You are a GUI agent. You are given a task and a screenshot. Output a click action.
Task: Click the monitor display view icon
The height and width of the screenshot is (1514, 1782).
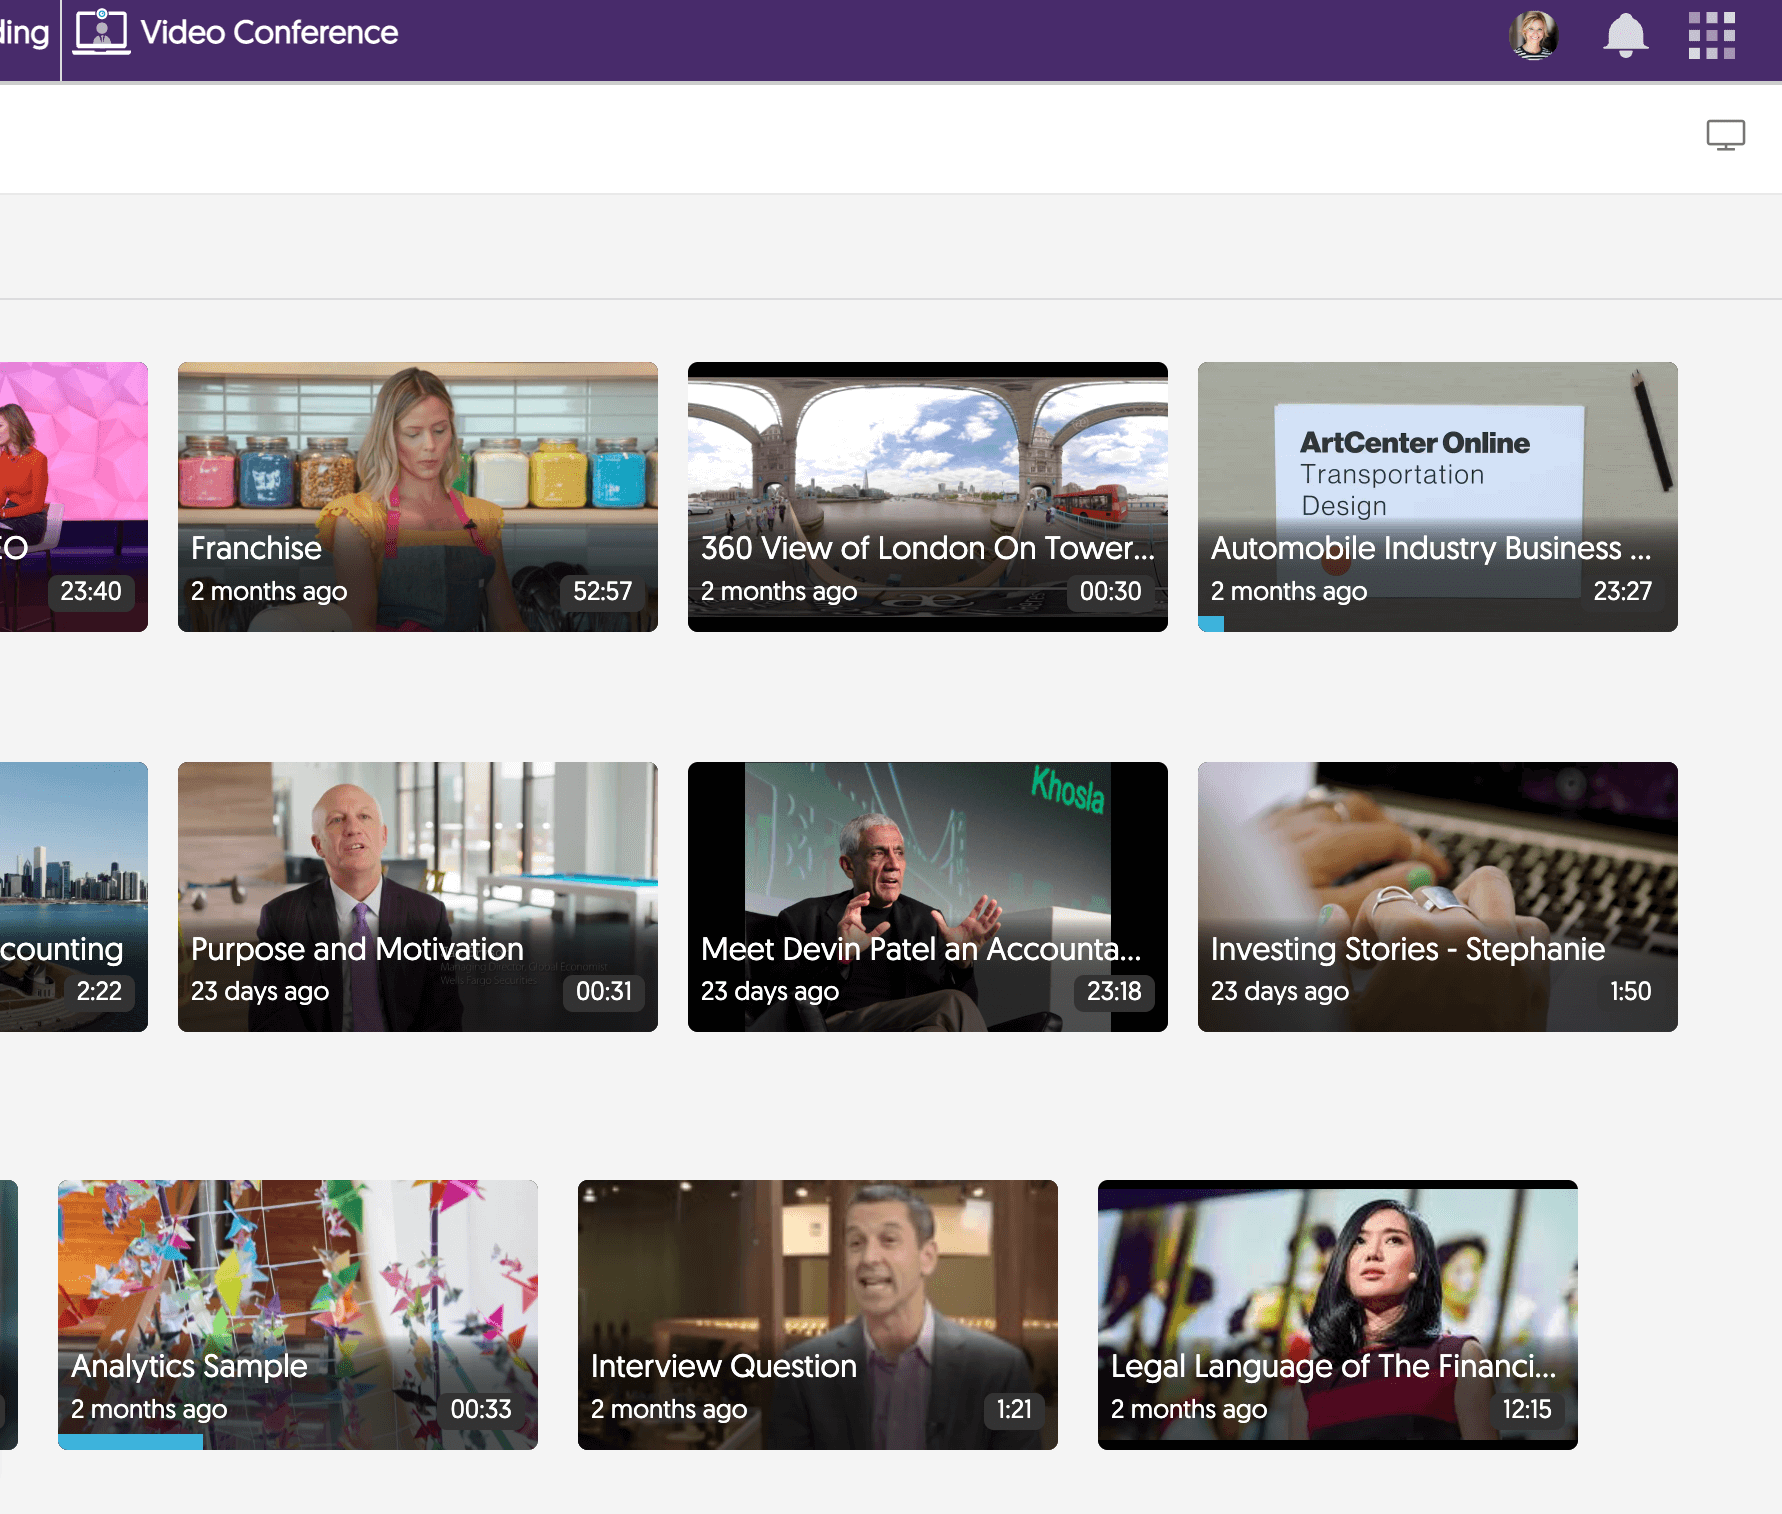pos(1726,135)
